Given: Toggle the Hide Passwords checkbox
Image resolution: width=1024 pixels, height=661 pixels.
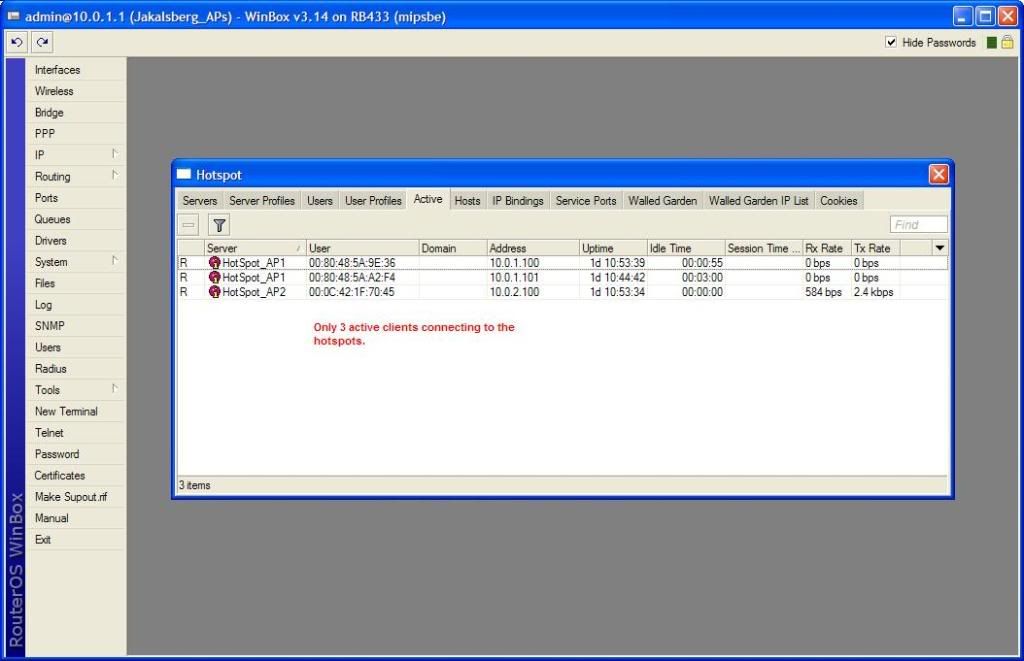Looking at the screenshot, I should click(890, 42).
